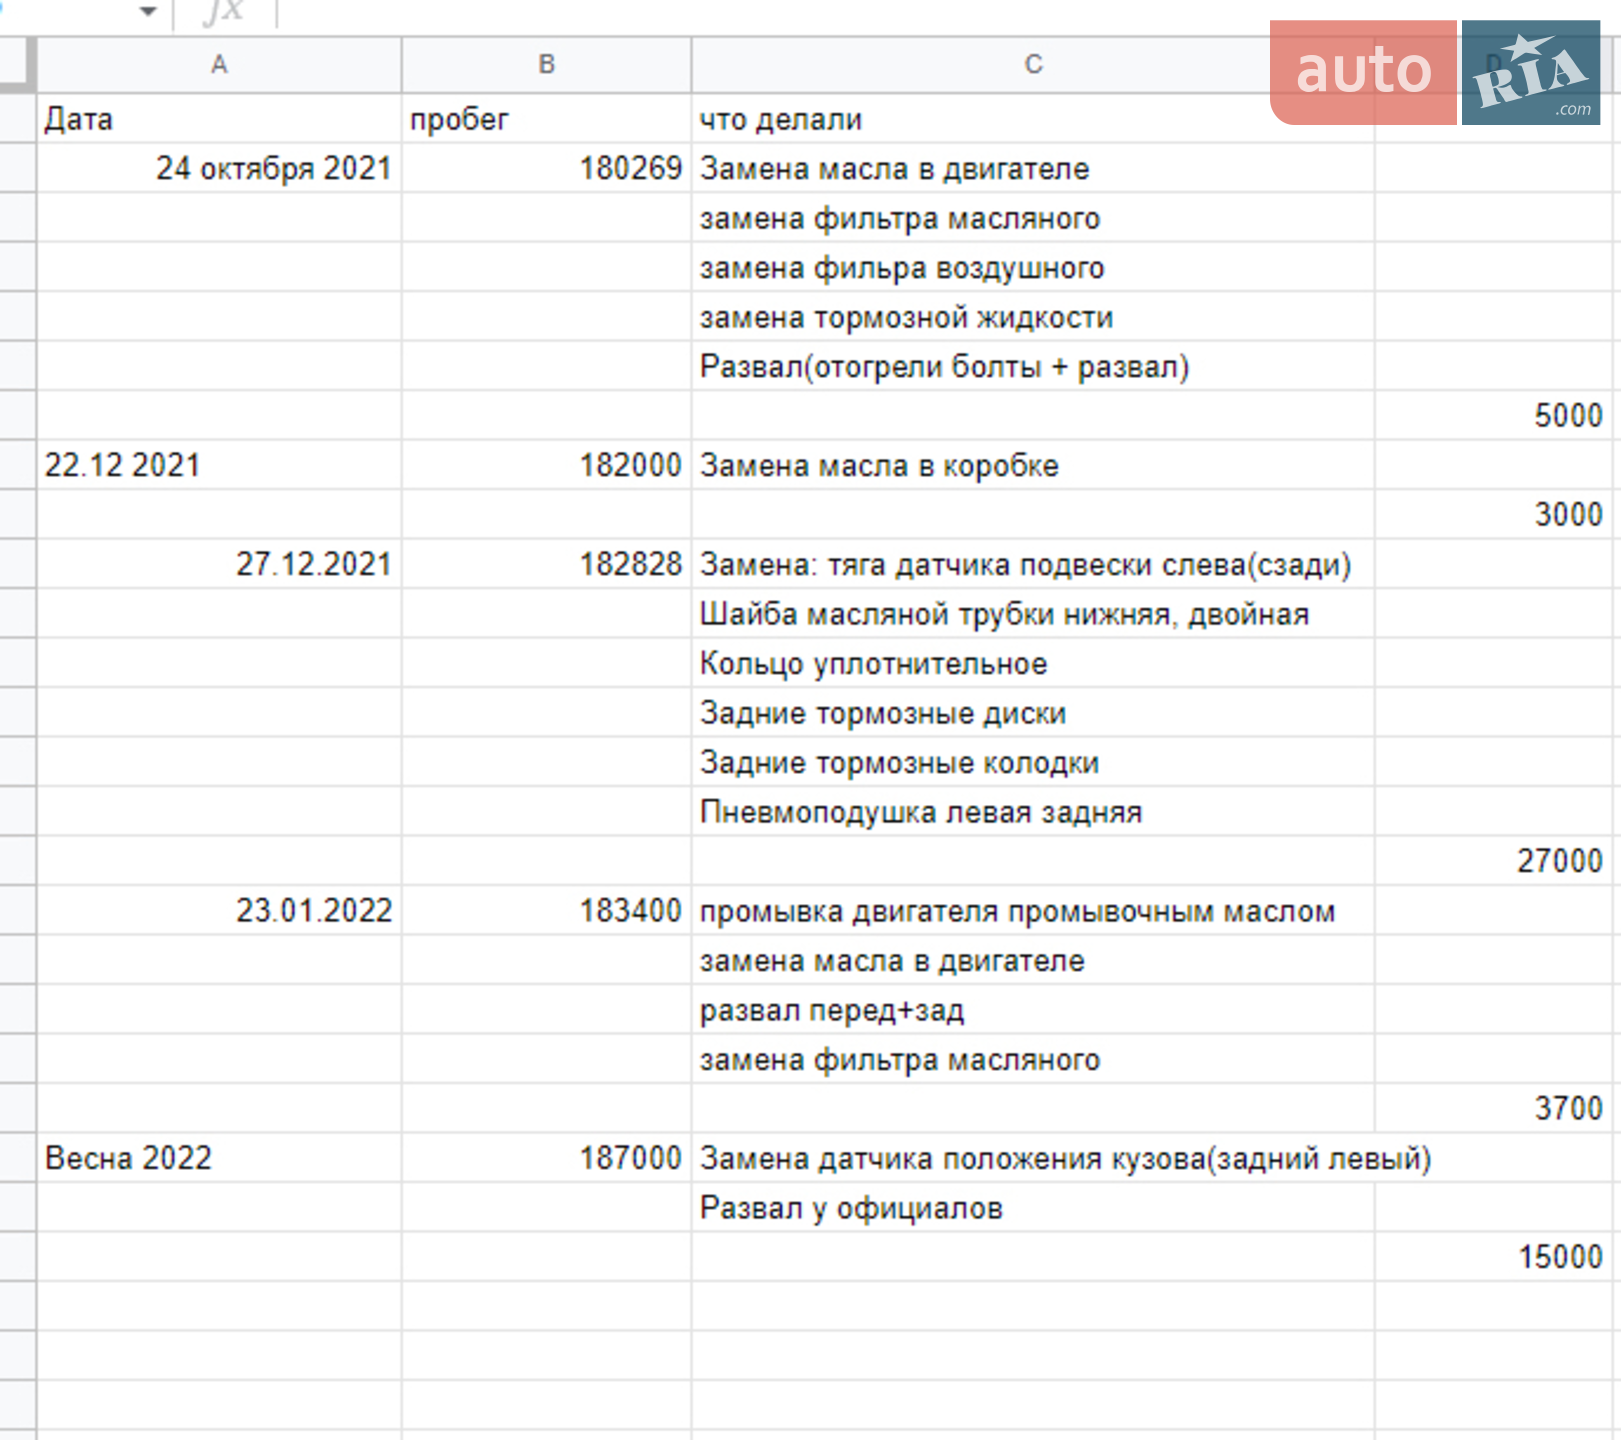The width and height of the screenshot is (1621, 1440).
Task: Select column C header
Action: click(1033, 65)
